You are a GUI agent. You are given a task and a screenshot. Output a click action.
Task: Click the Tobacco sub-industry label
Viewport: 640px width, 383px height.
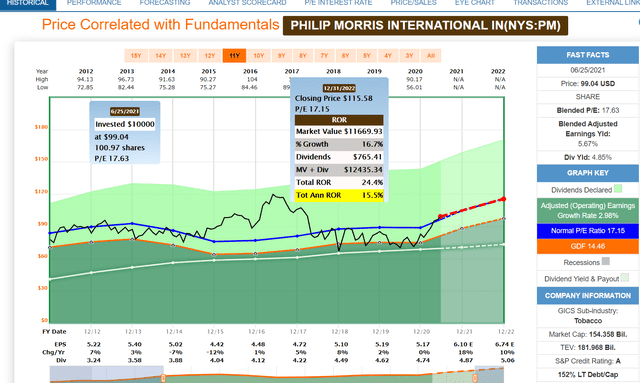(x=588, y=321)
